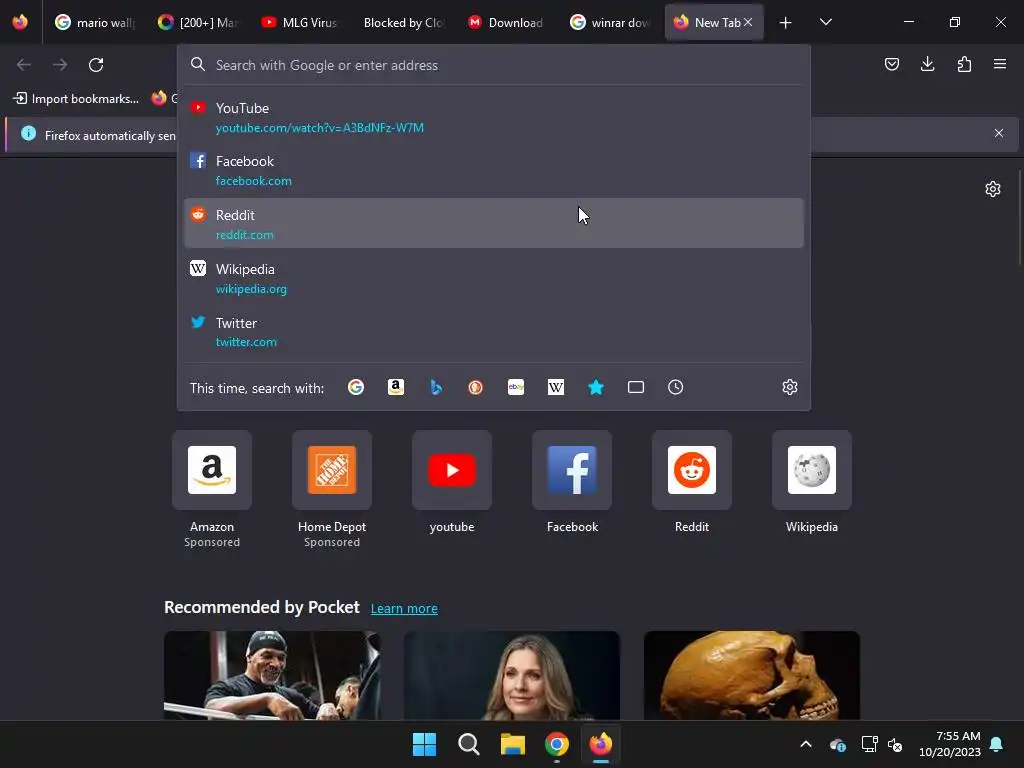This screenshot has width=1024, height=768.
Task: Search bookmarks using the star icon
Action: [596, 387]
